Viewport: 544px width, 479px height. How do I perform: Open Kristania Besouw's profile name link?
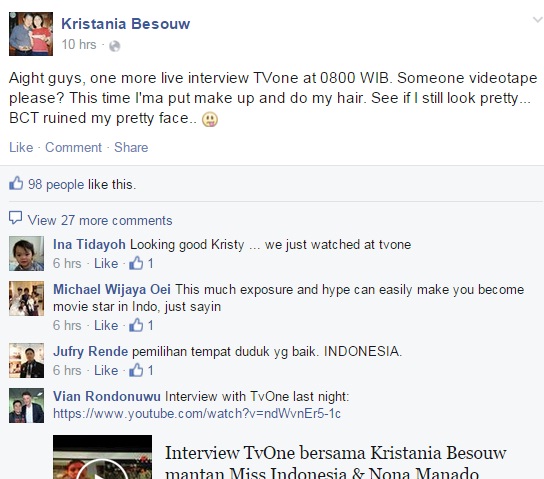(126, 24)
